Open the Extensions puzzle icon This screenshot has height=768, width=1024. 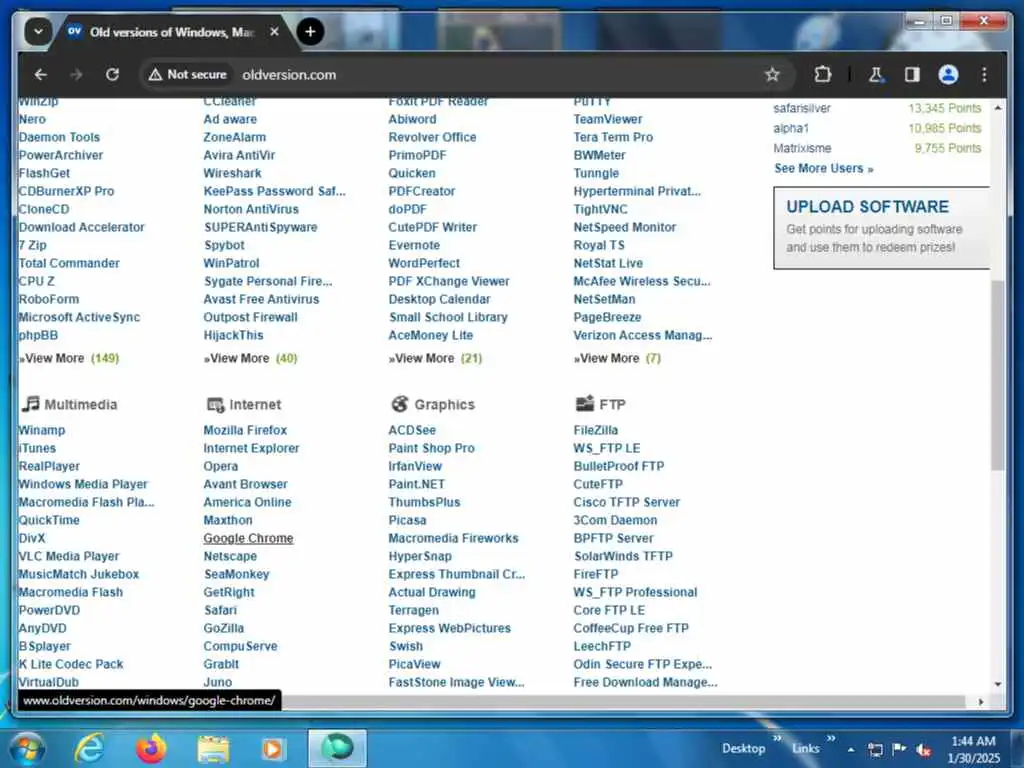(823, 75)
